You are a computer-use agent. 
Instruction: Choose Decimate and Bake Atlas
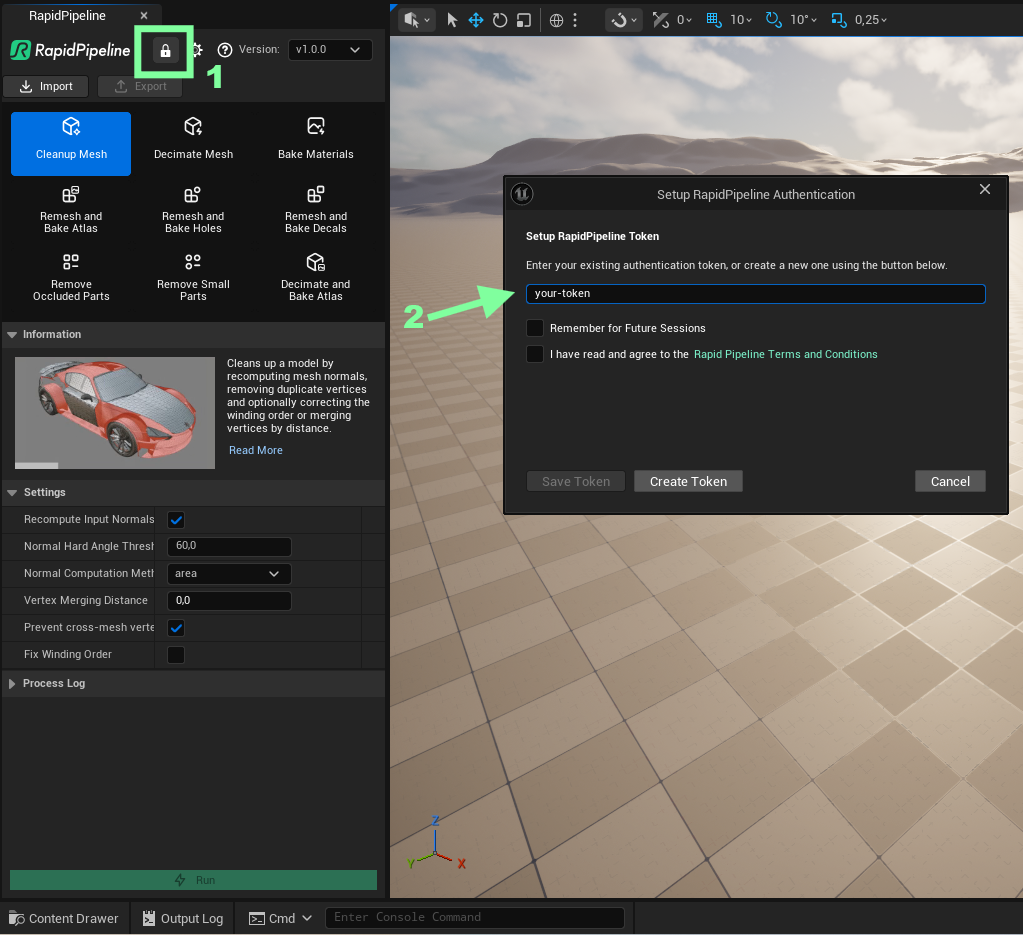tap(316, 278)
